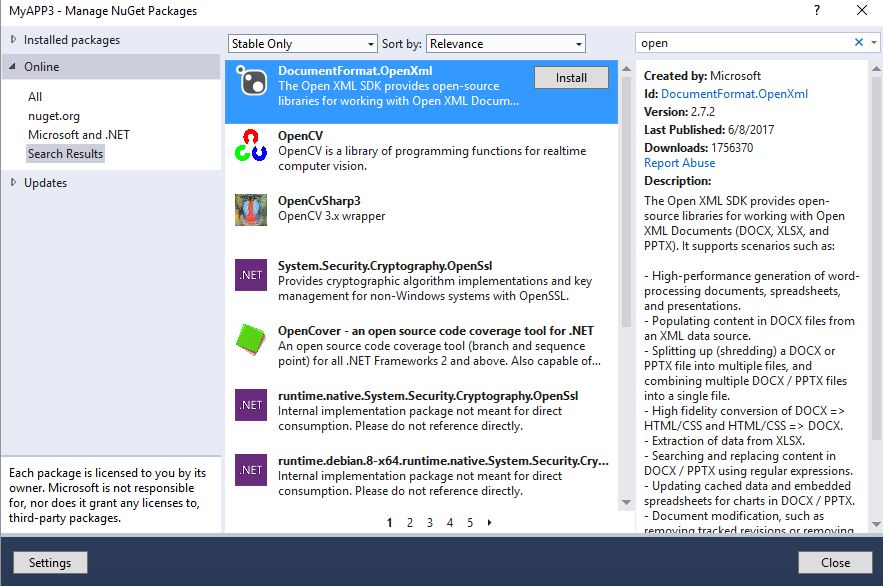
Task: Select the OpenCover package title
Action: pos(435,330)
